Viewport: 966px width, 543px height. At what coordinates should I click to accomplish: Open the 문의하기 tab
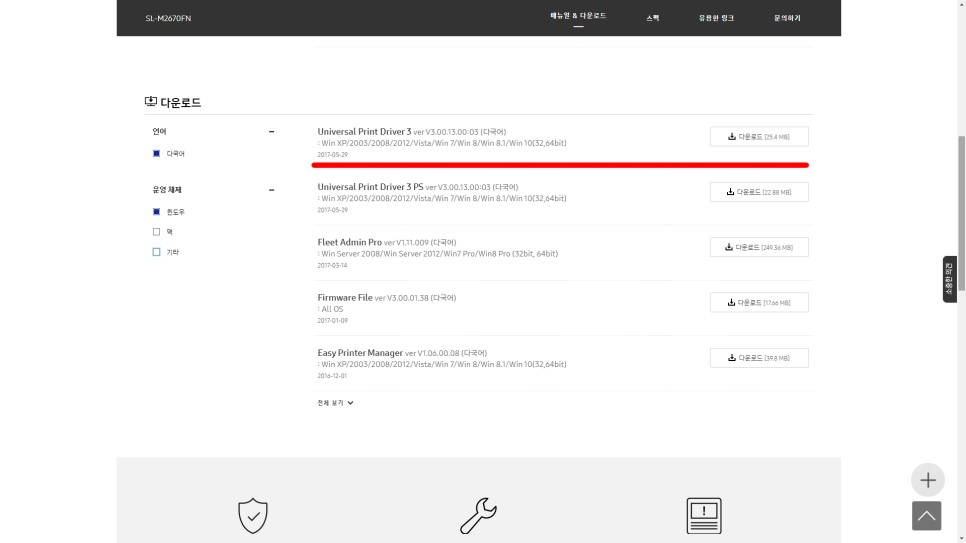tap(787, 18)
